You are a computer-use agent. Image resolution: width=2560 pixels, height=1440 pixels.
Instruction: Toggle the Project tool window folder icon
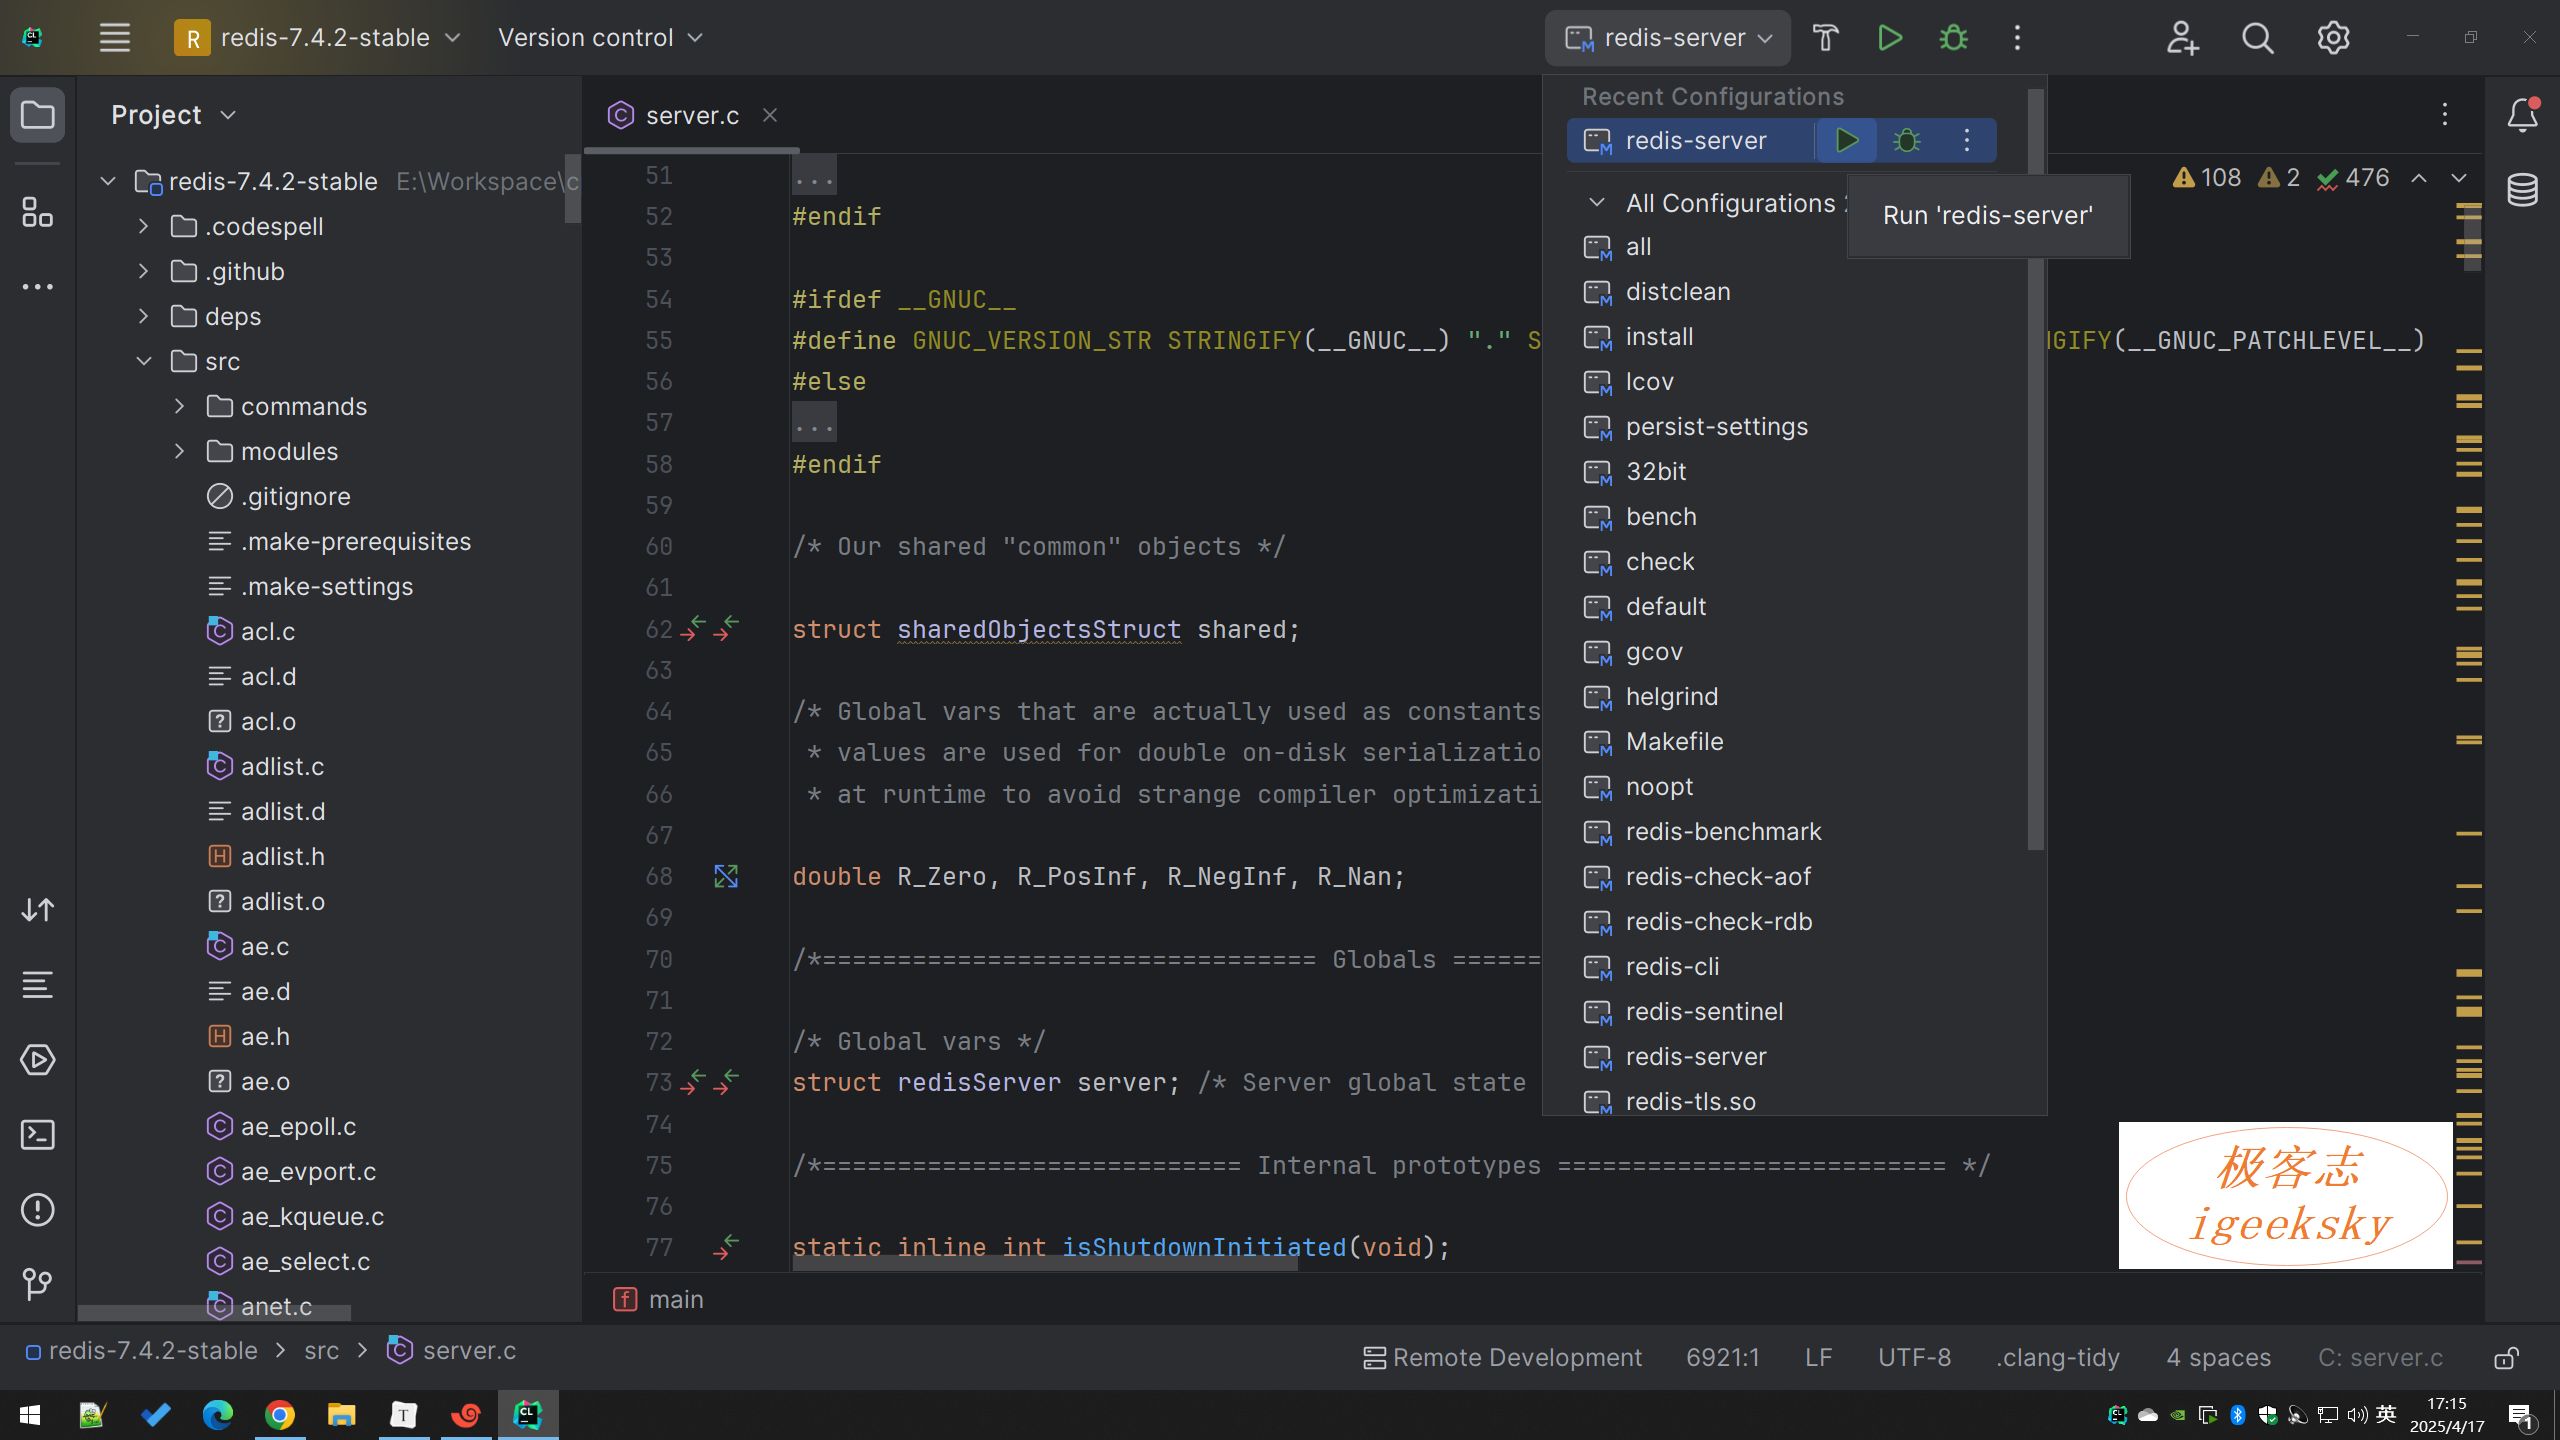(37, 115)
